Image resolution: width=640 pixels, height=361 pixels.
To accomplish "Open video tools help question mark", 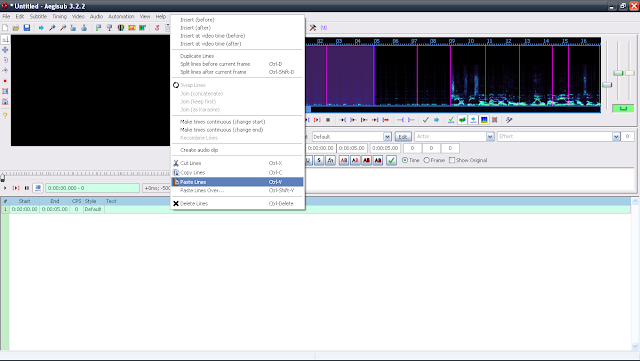I will (5, 116).
